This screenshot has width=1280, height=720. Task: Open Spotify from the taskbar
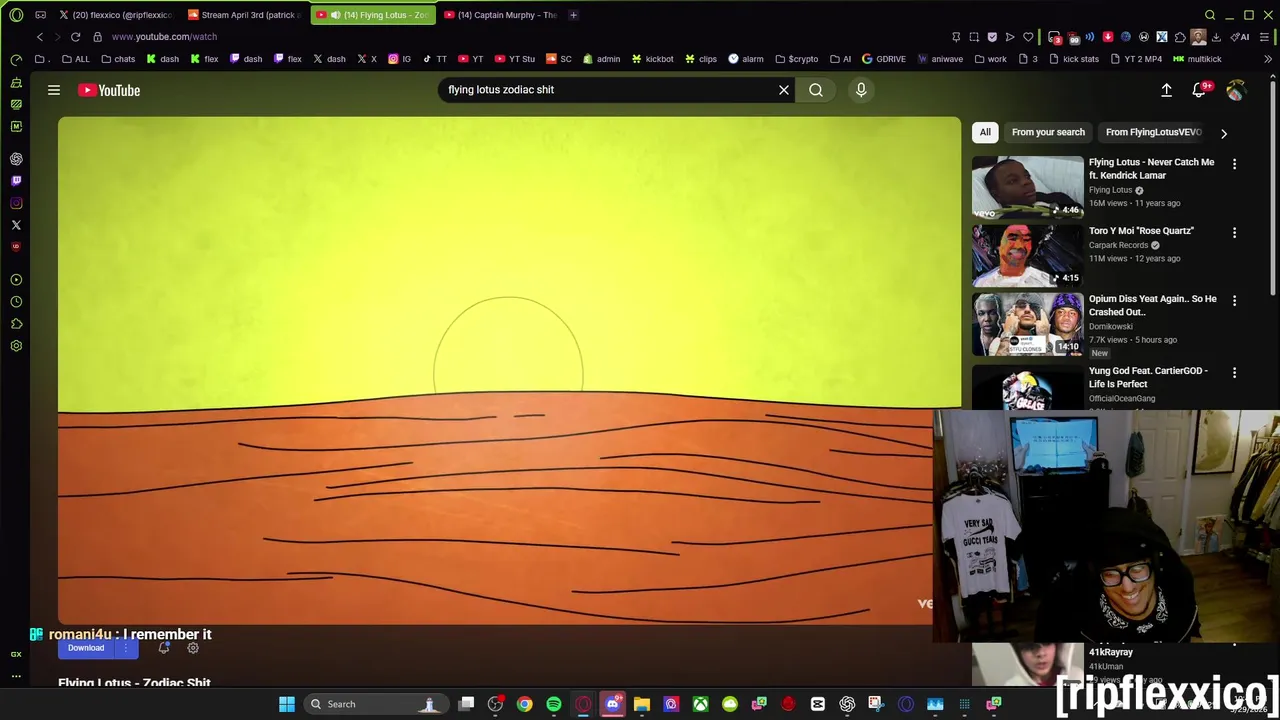554,704
